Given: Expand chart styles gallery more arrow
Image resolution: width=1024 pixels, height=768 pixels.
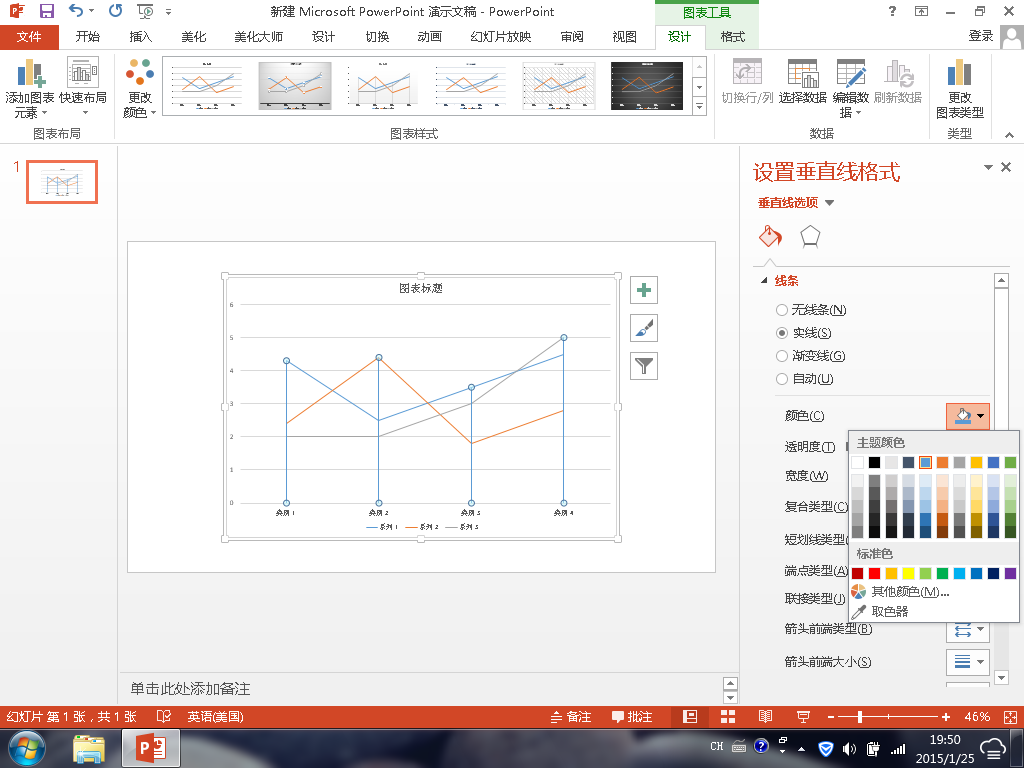Looking at the screenshot, I should pyautogui.click(x=699, y=106).
